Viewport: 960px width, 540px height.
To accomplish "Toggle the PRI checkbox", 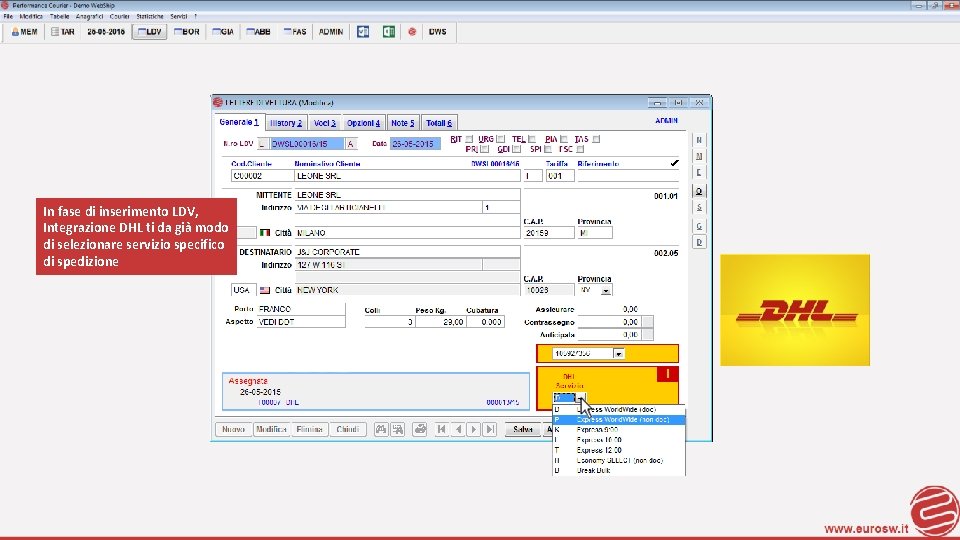I will [485, 149].
